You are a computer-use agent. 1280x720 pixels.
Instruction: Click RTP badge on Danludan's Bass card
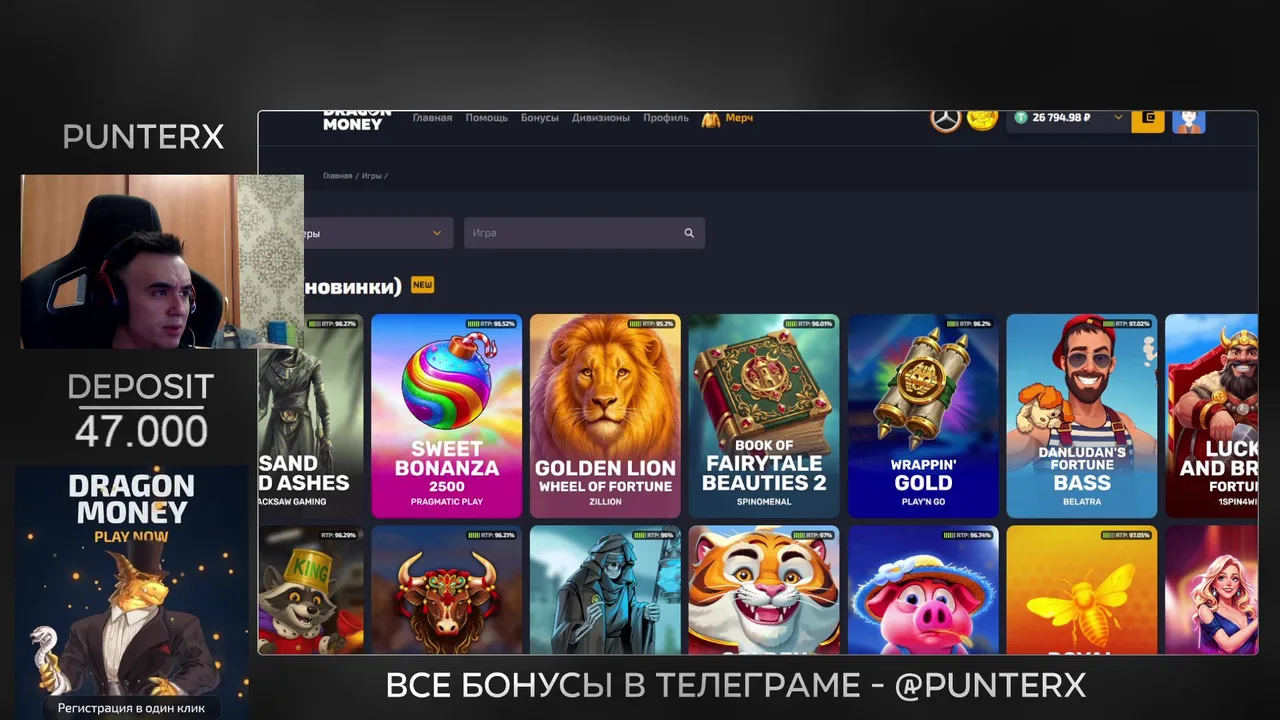click(x=1126, y=324)
